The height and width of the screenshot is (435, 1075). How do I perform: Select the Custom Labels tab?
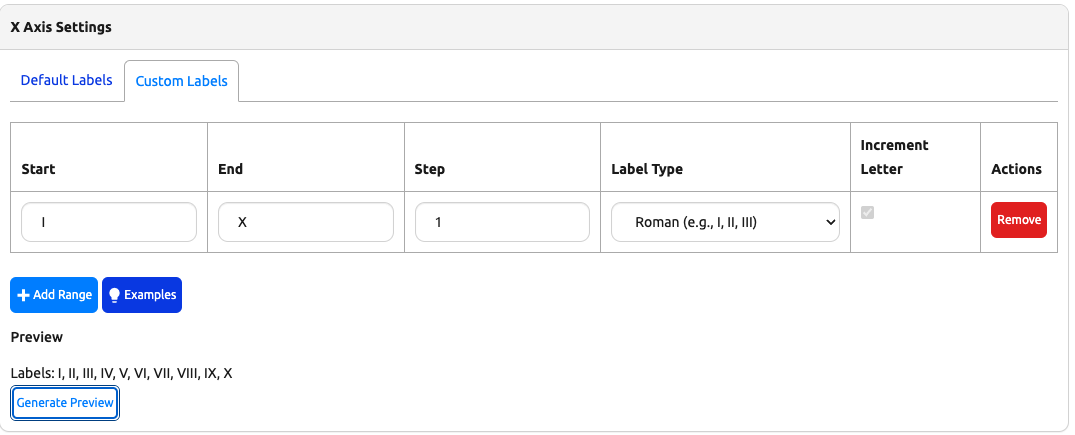[x=181, y=81]
